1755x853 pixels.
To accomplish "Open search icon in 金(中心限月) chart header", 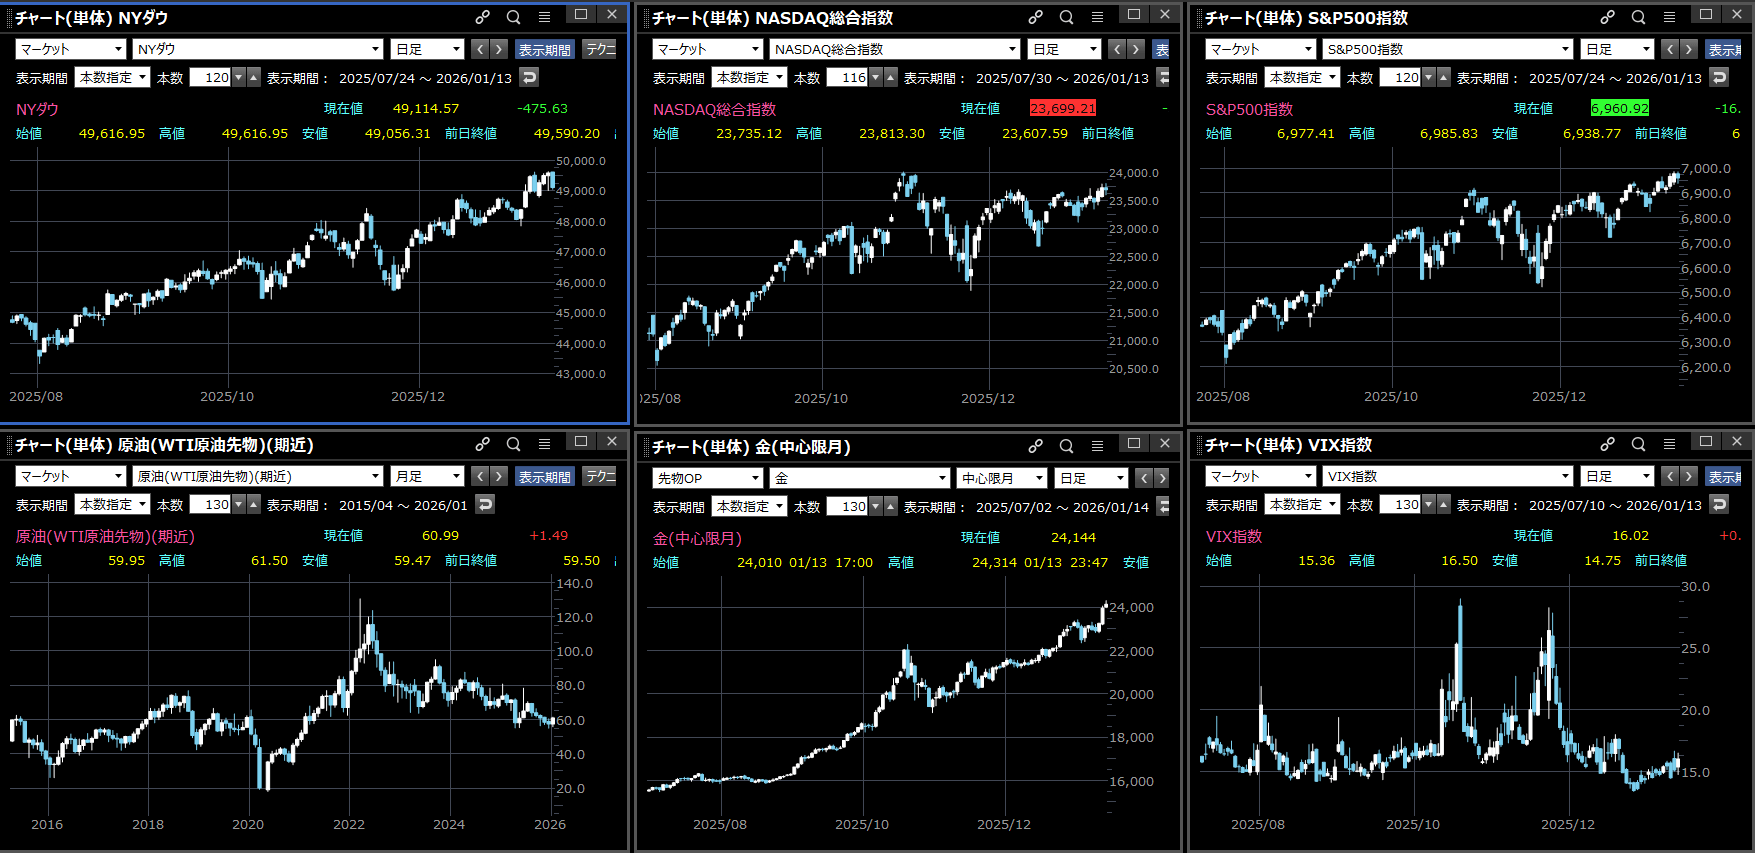I will [1066, 446].
